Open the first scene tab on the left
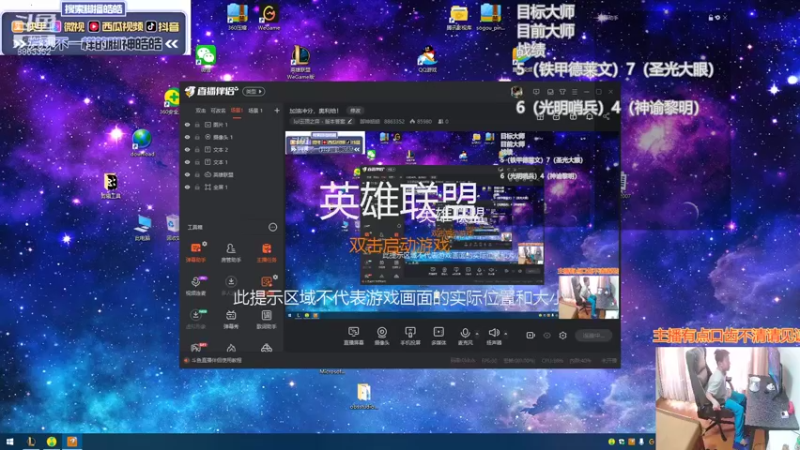The image size is (800, 450). pos(201,110)
